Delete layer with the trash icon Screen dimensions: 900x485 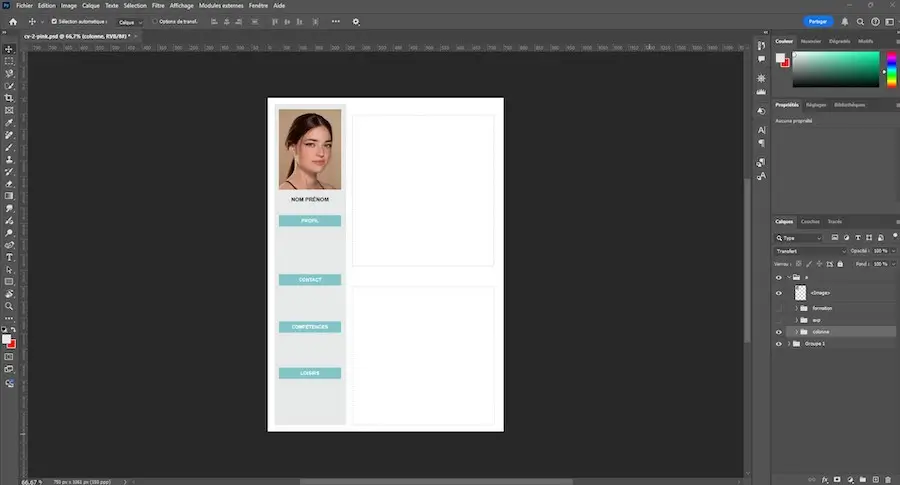click(888, 479)
